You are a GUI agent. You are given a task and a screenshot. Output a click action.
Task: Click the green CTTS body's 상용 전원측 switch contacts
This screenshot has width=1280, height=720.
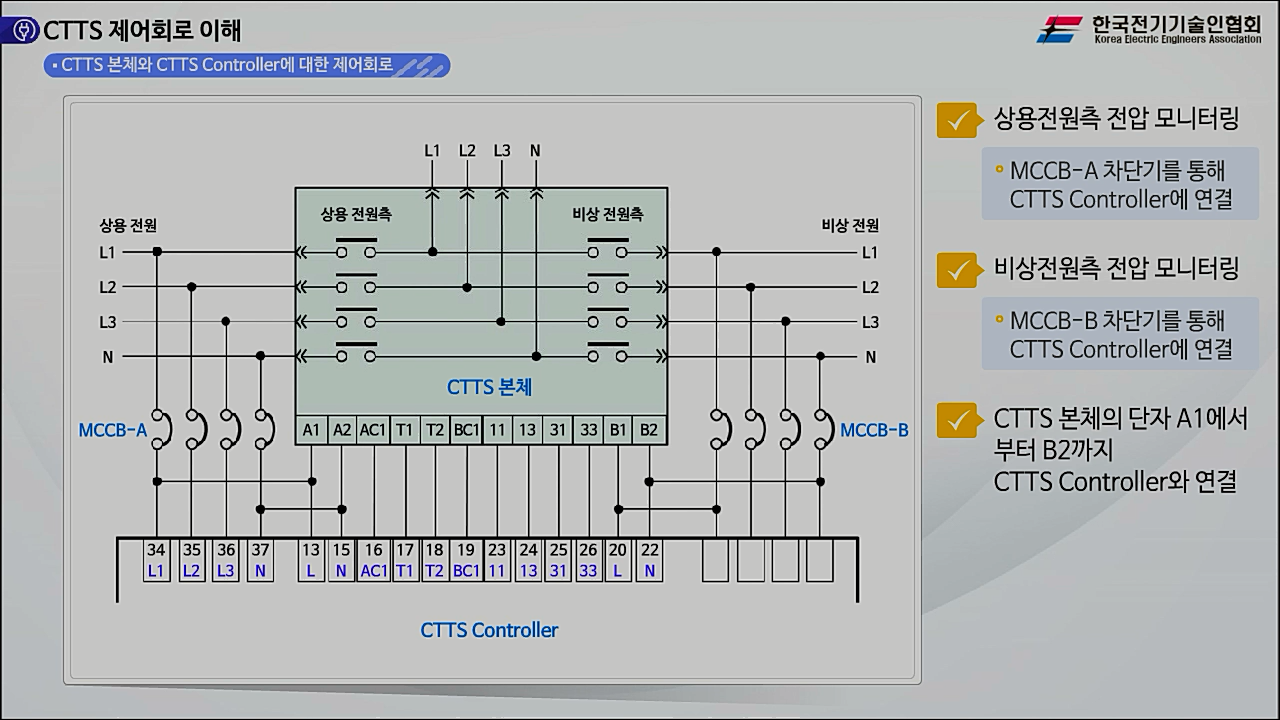pyautogui.click(x=356, y=300)
